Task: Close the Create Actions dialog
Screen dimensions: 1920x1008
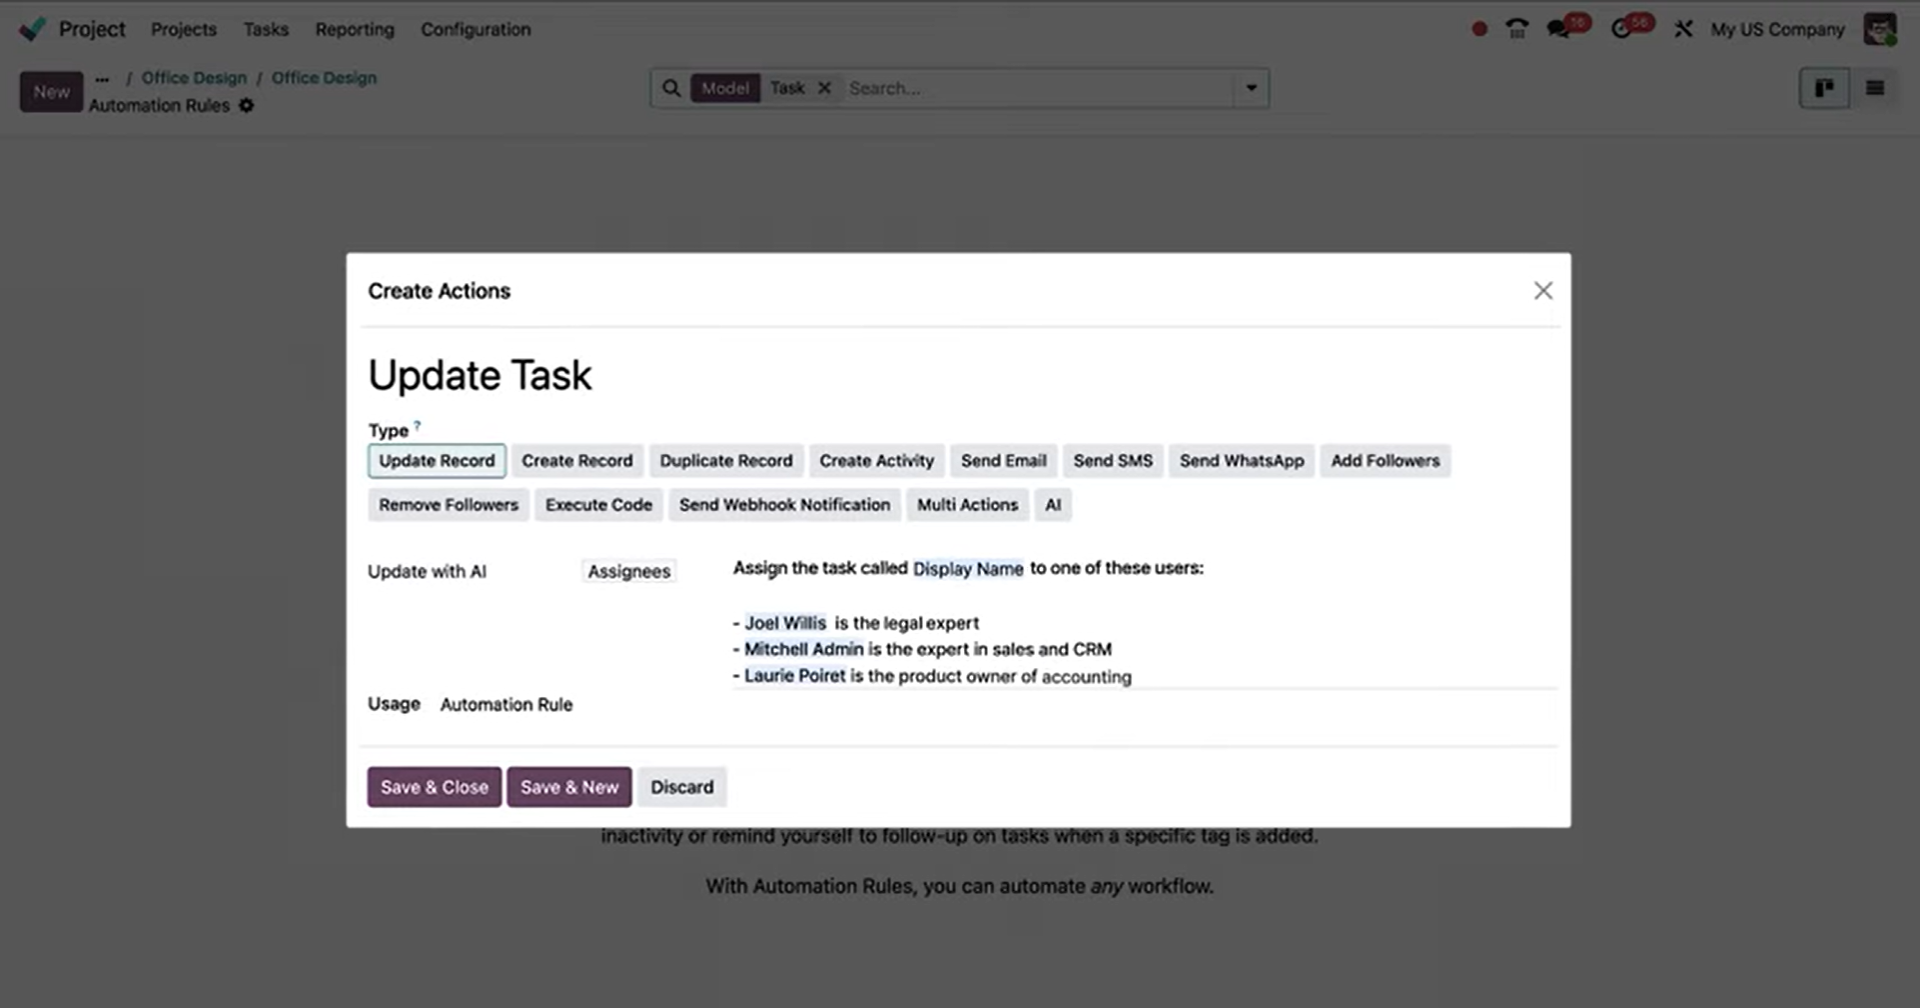Action: [x=1543, y=290]
